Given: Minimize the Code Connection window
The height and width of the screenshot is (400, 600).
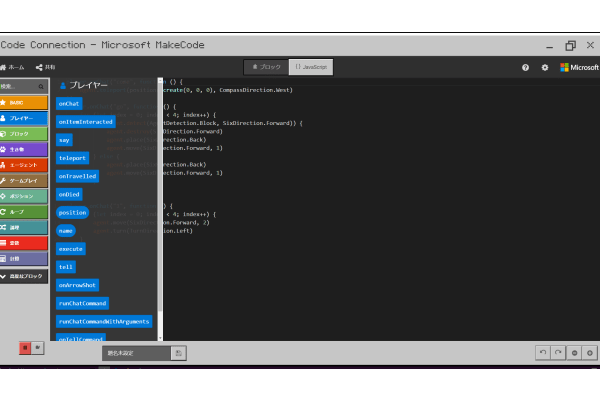Looking at the screenshot, I should coord(549,46).
